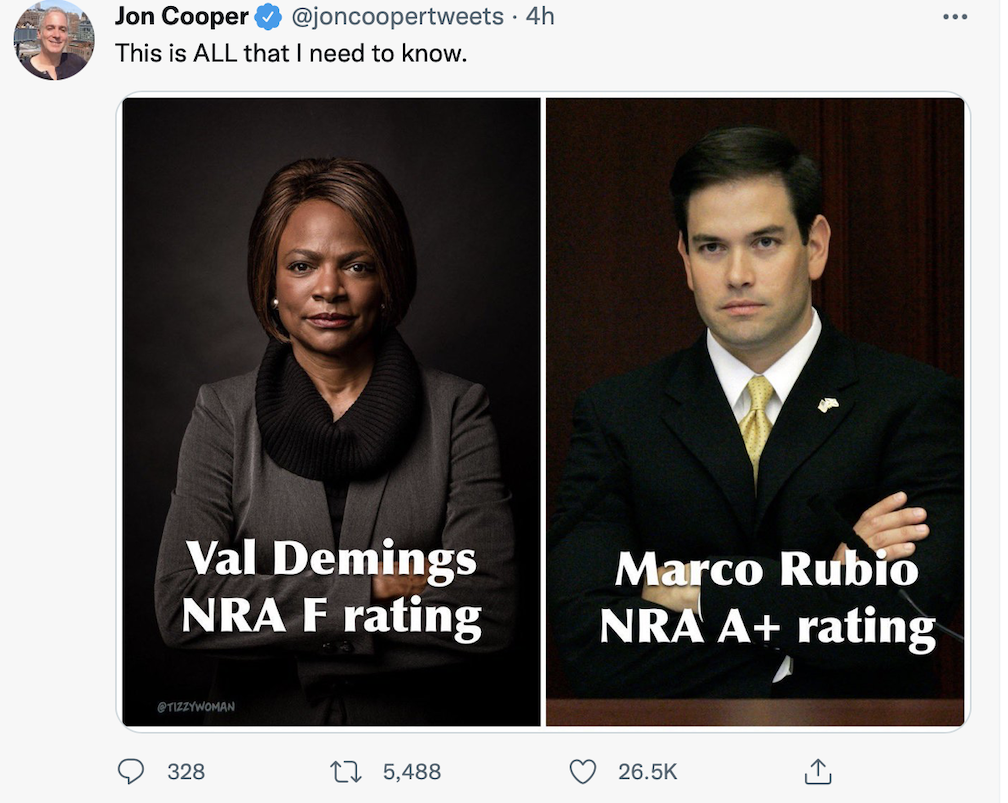Open the share menu icon
The height and width of the screenshot is (803, 1008).
coord(818,771)
